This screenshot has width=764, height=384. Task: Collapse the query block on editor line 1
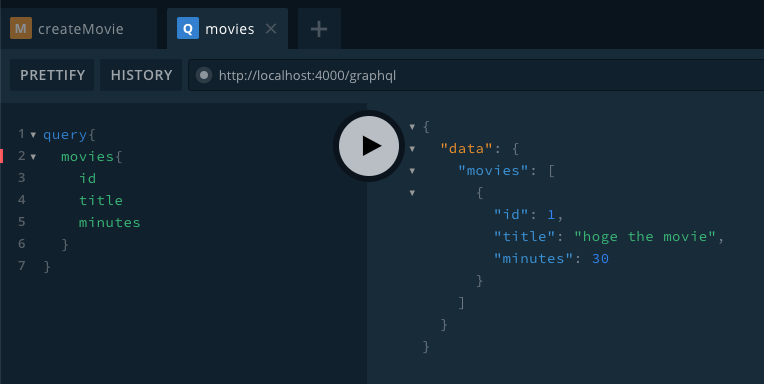click(33, 135)
